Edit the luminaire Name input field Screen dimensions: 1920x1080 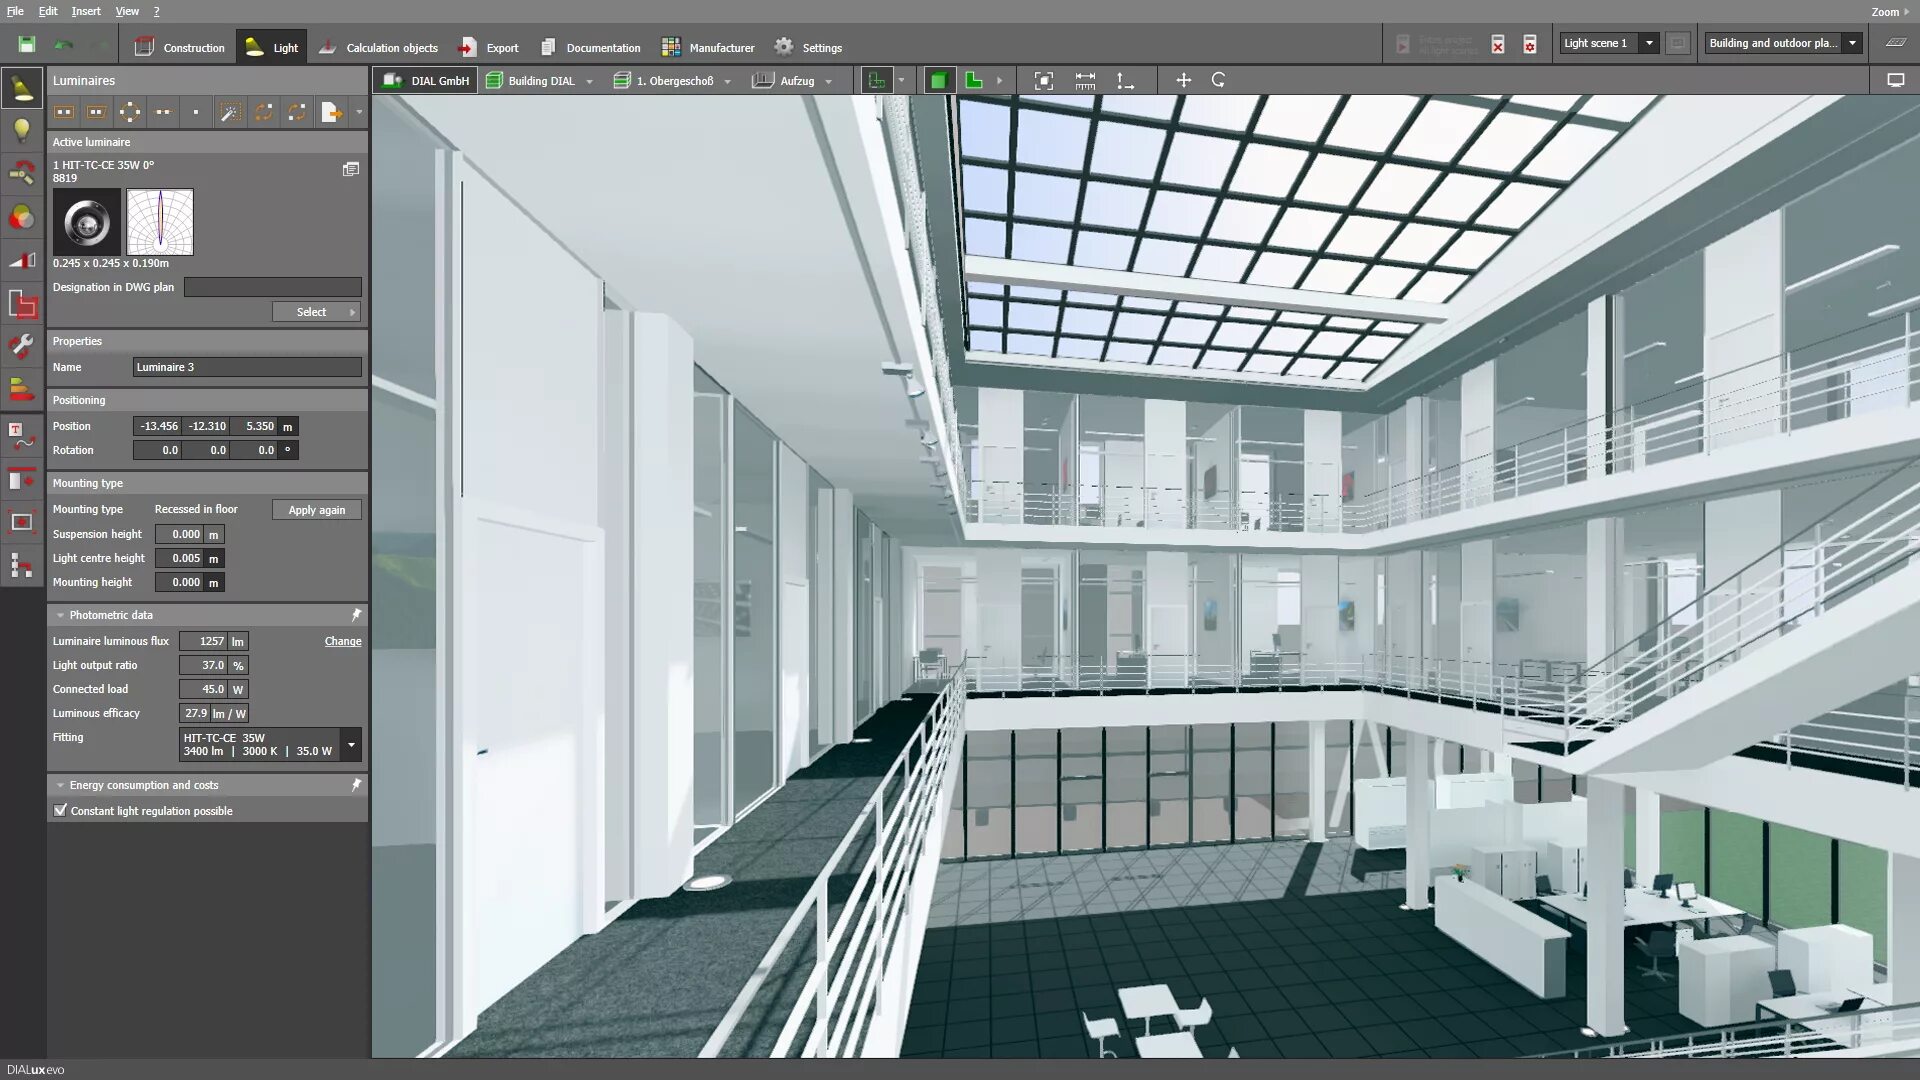[x=248, y=367]
